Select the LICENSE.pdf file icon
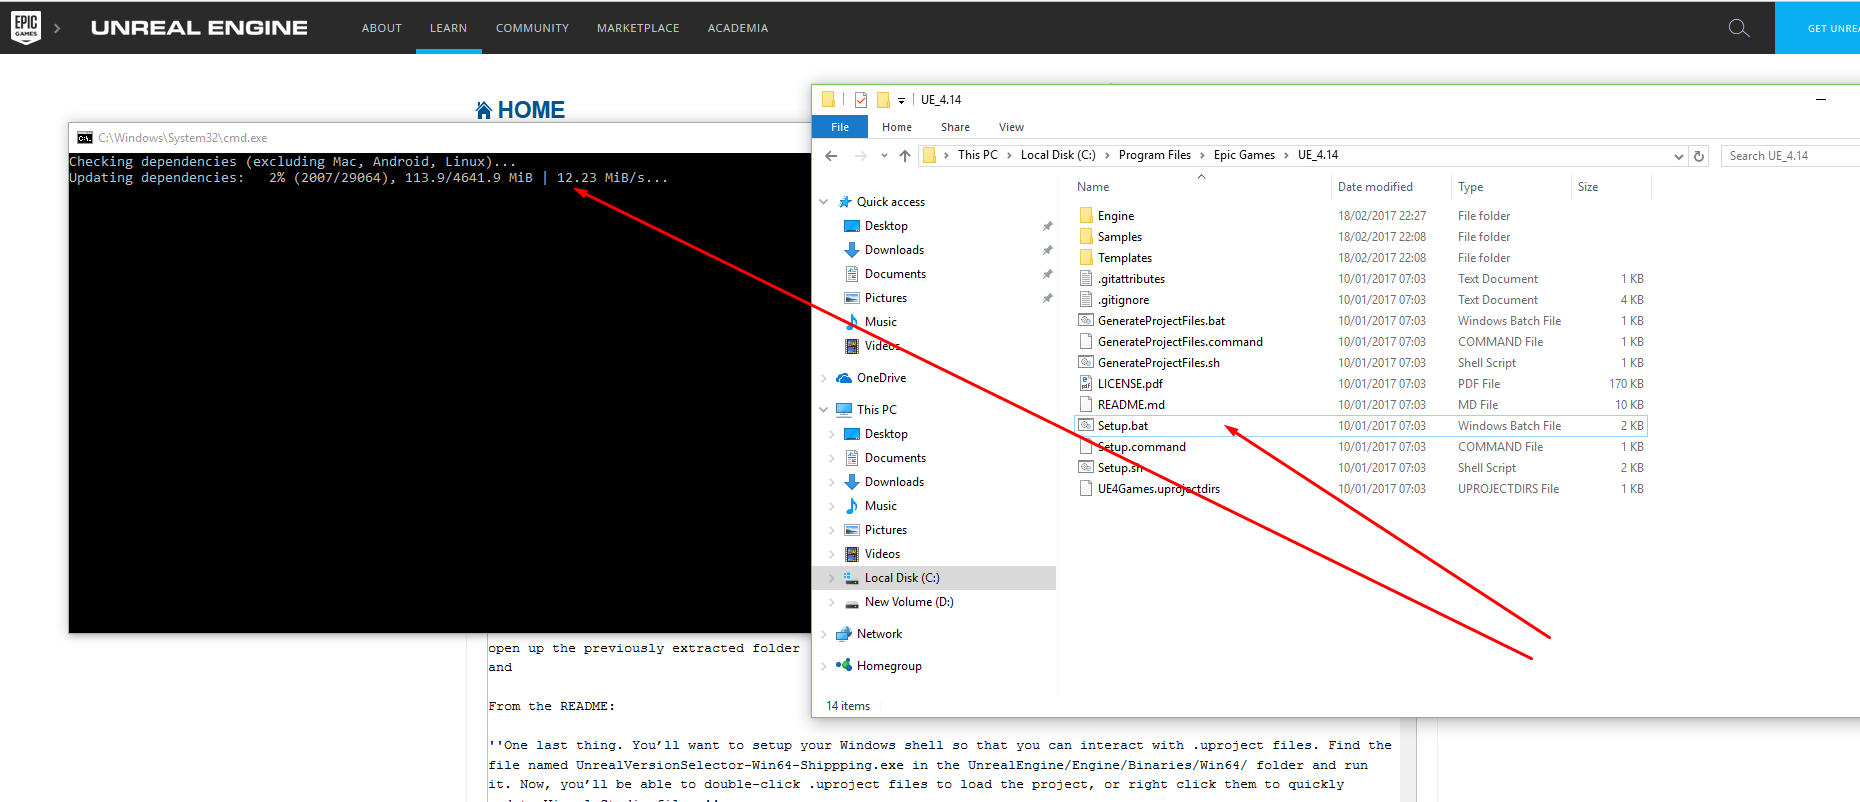This screenshot has height=802, width=1860. (x=1086, y=383)
